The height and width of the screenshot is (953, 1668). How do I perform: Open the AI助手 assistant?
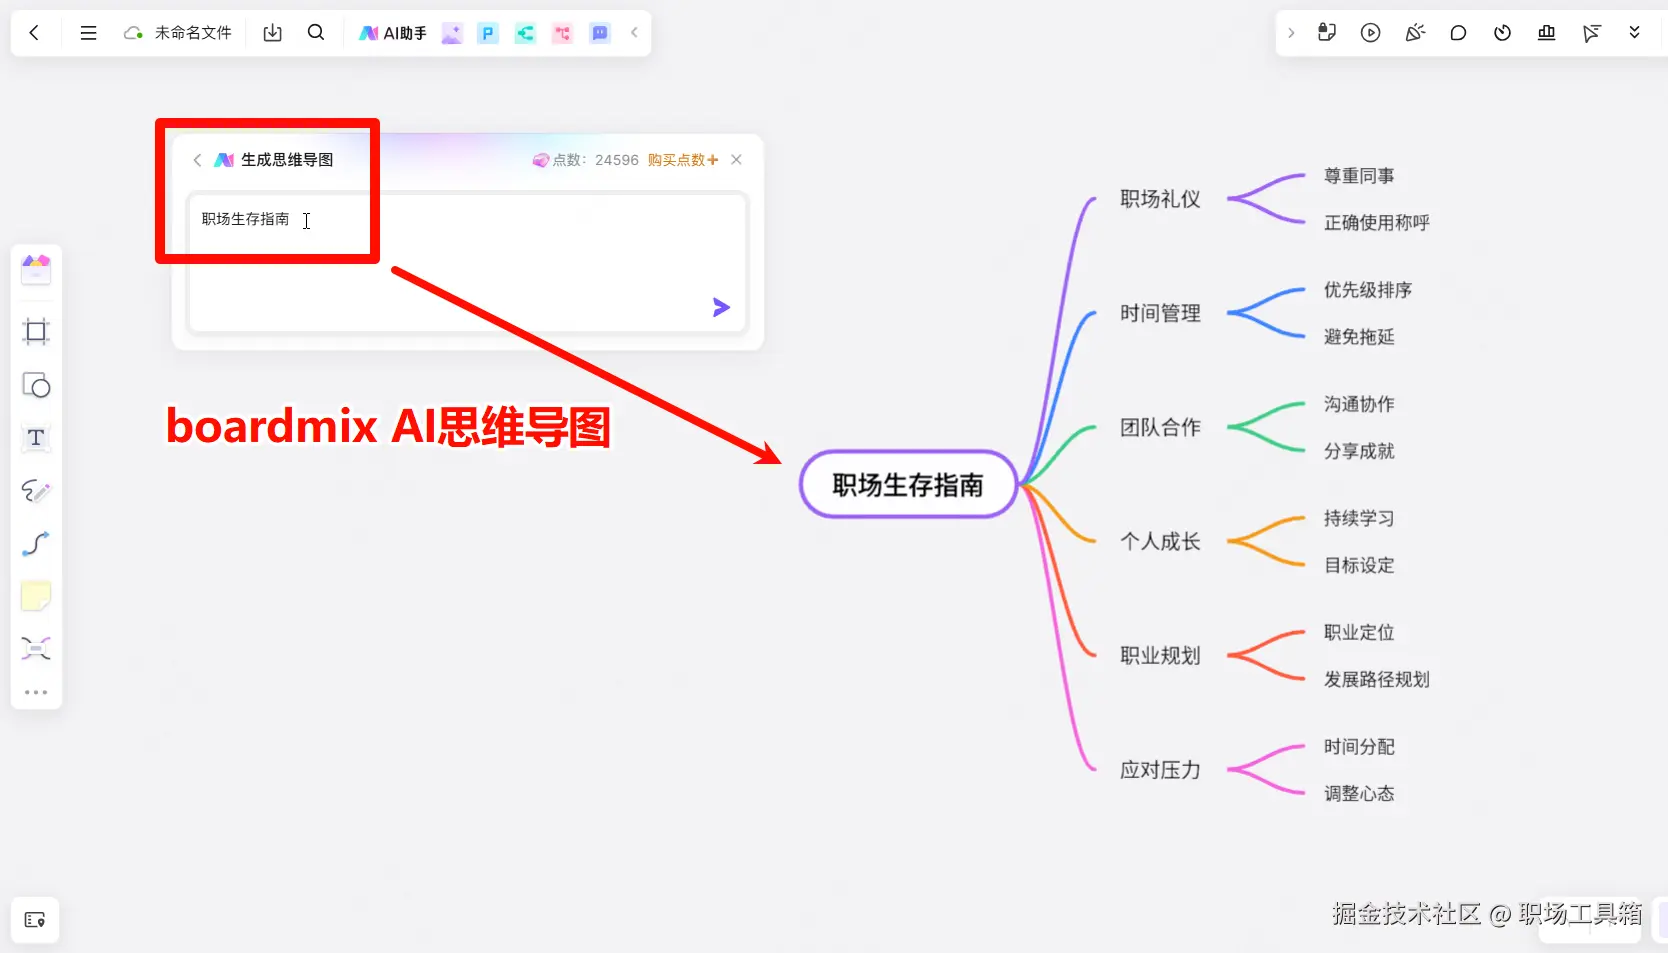click(393, 33)
